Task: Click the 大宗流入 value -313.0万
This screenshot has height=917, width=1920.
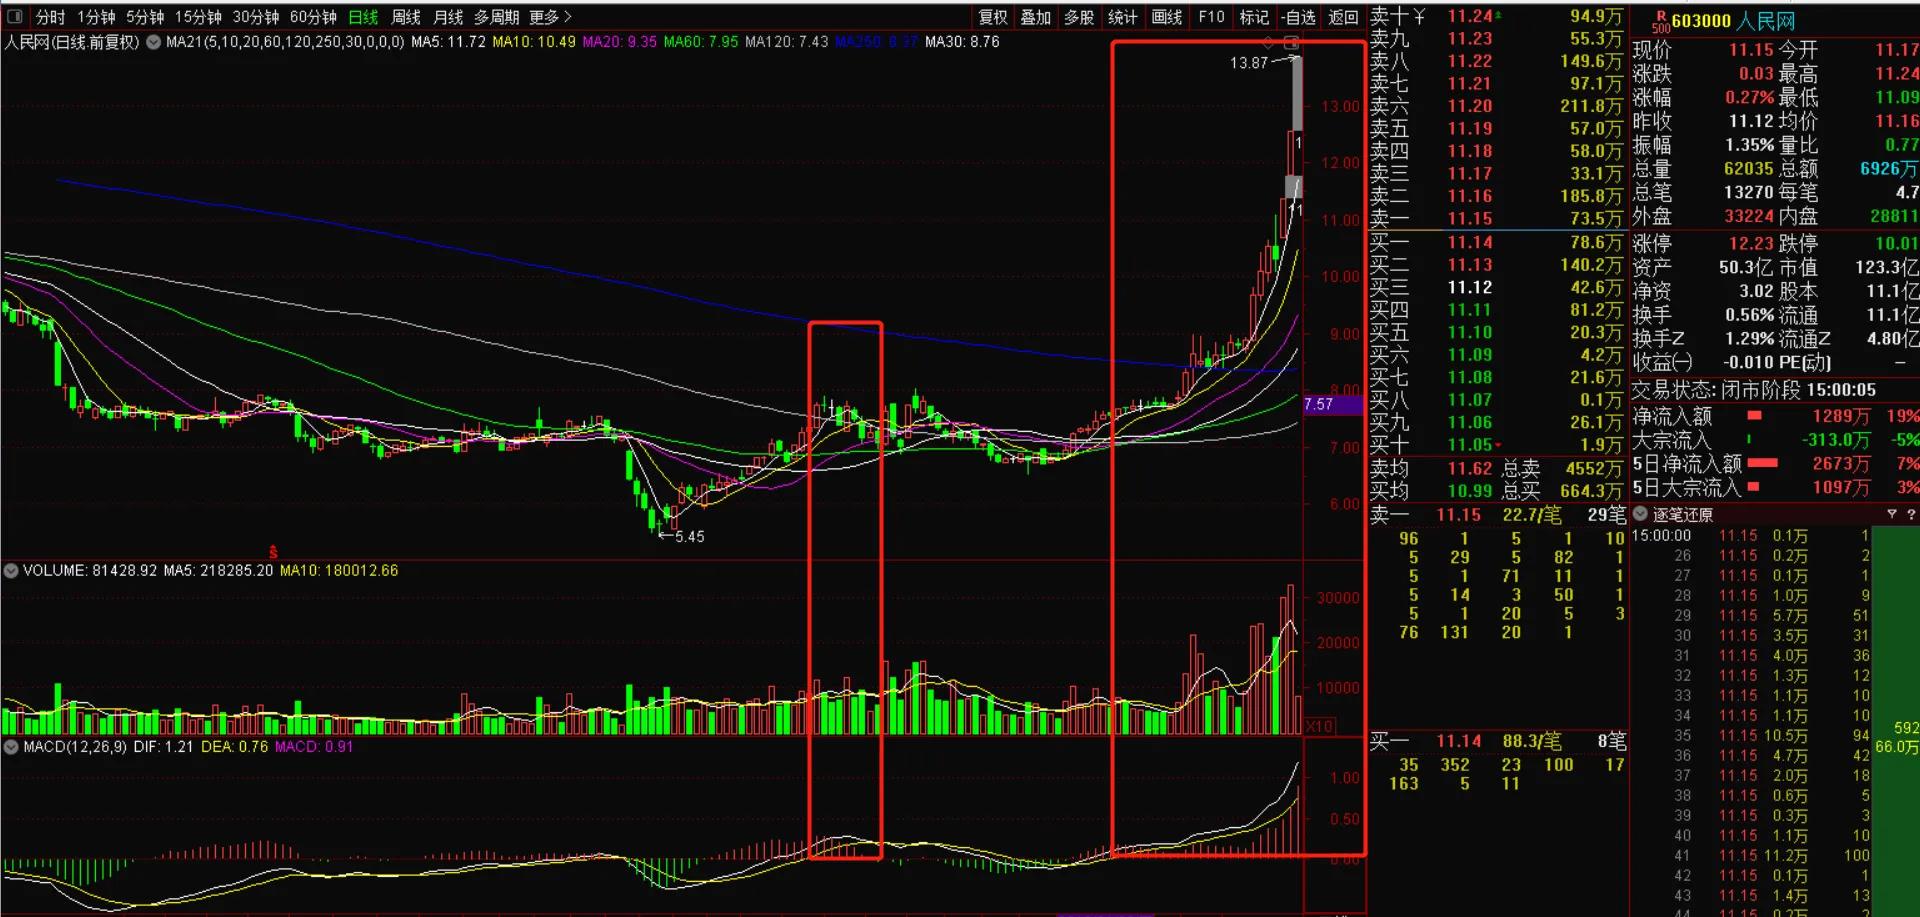Action: [x=1836, y=440]
